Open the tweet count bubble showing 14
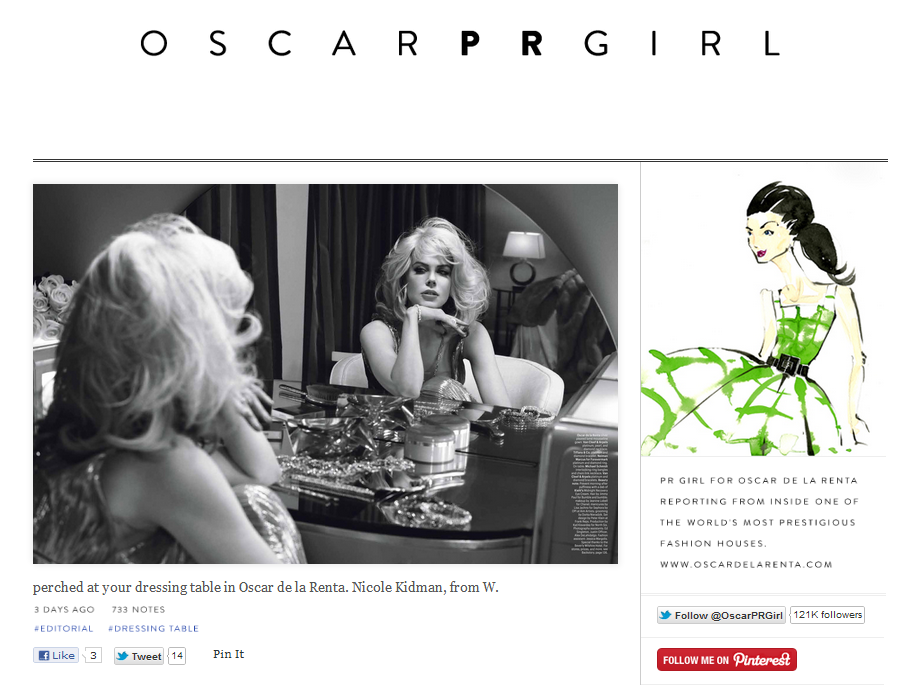 pos(177,656)
